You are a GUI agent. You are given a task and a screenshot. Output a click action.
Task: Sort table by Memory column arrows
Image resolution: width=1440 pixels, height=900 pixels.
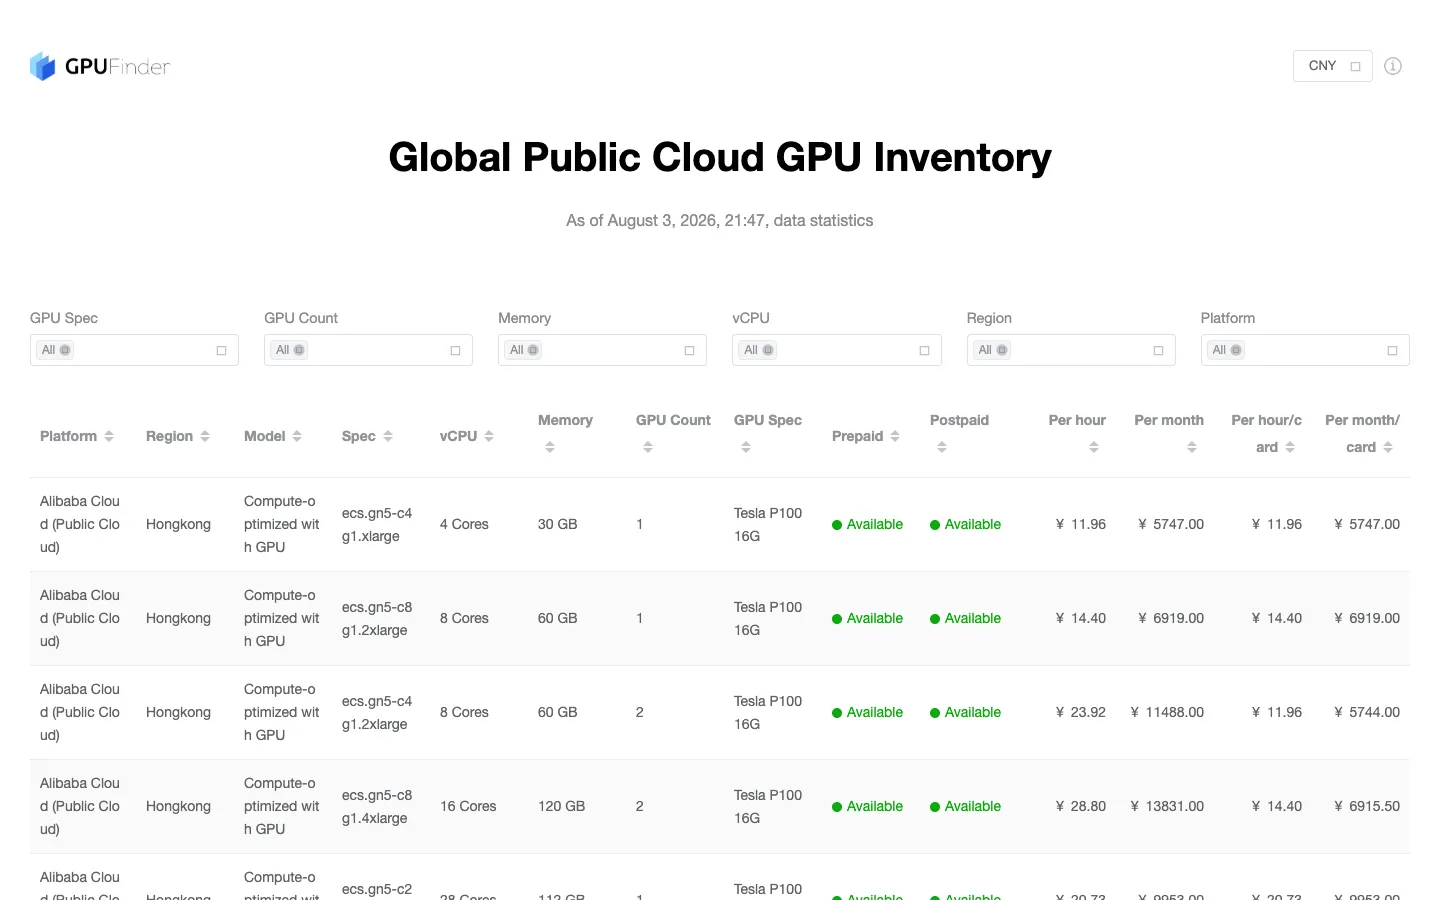coord(550,447)
